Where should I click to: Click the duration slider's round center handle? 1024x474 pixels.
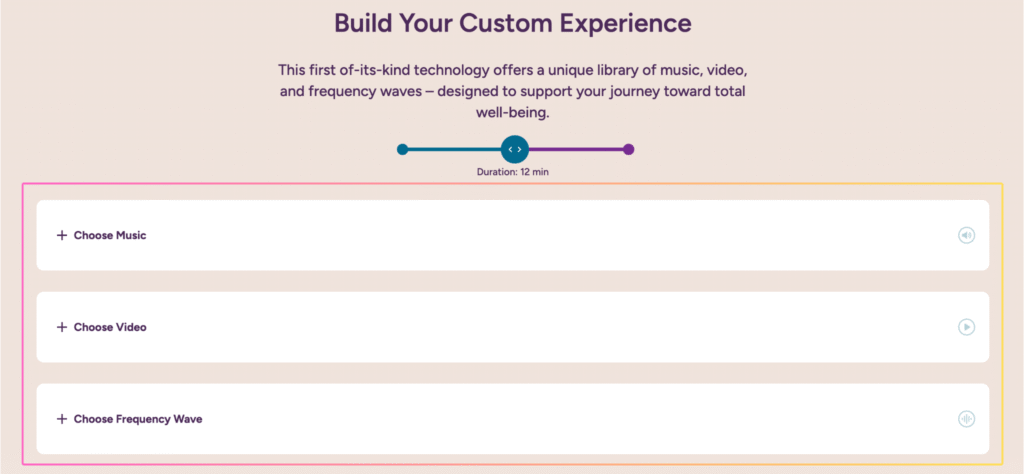[514, 149]
